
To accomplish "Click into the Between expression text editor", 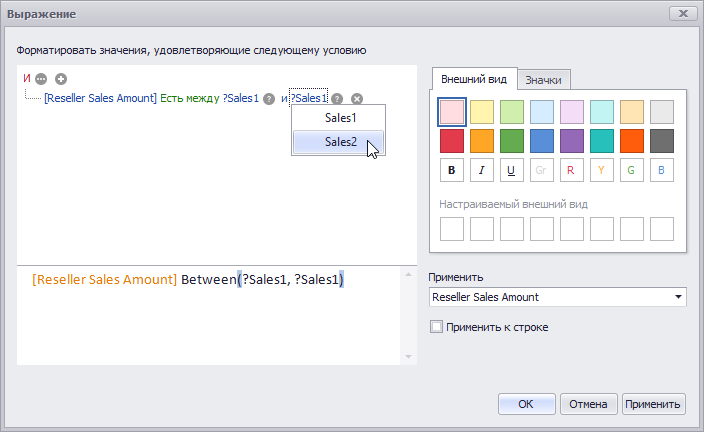I will click(x=208, y=315).
